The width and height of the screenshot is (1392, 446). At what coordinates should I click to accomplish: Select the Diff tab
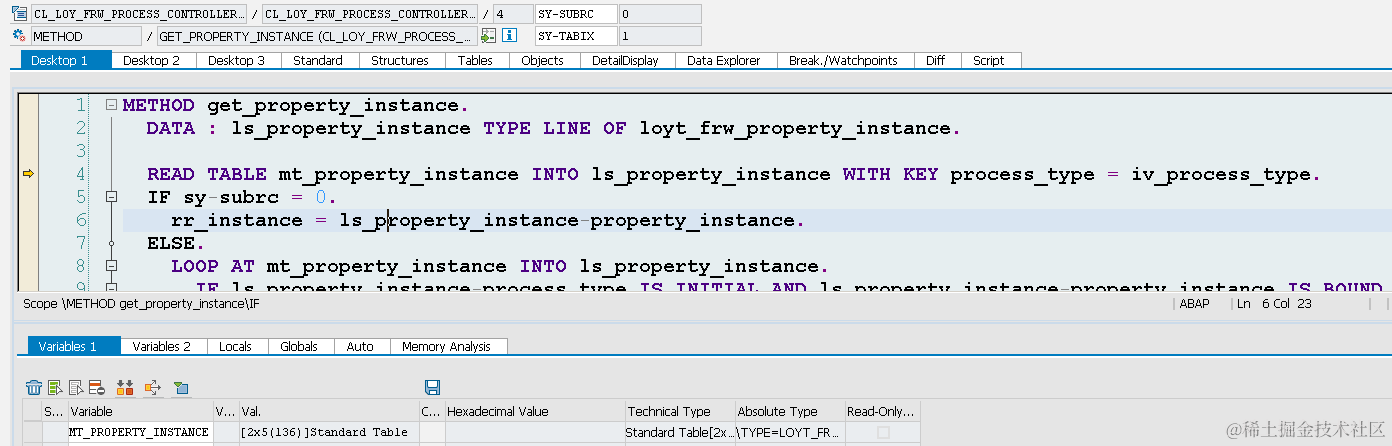click(935, 60)
